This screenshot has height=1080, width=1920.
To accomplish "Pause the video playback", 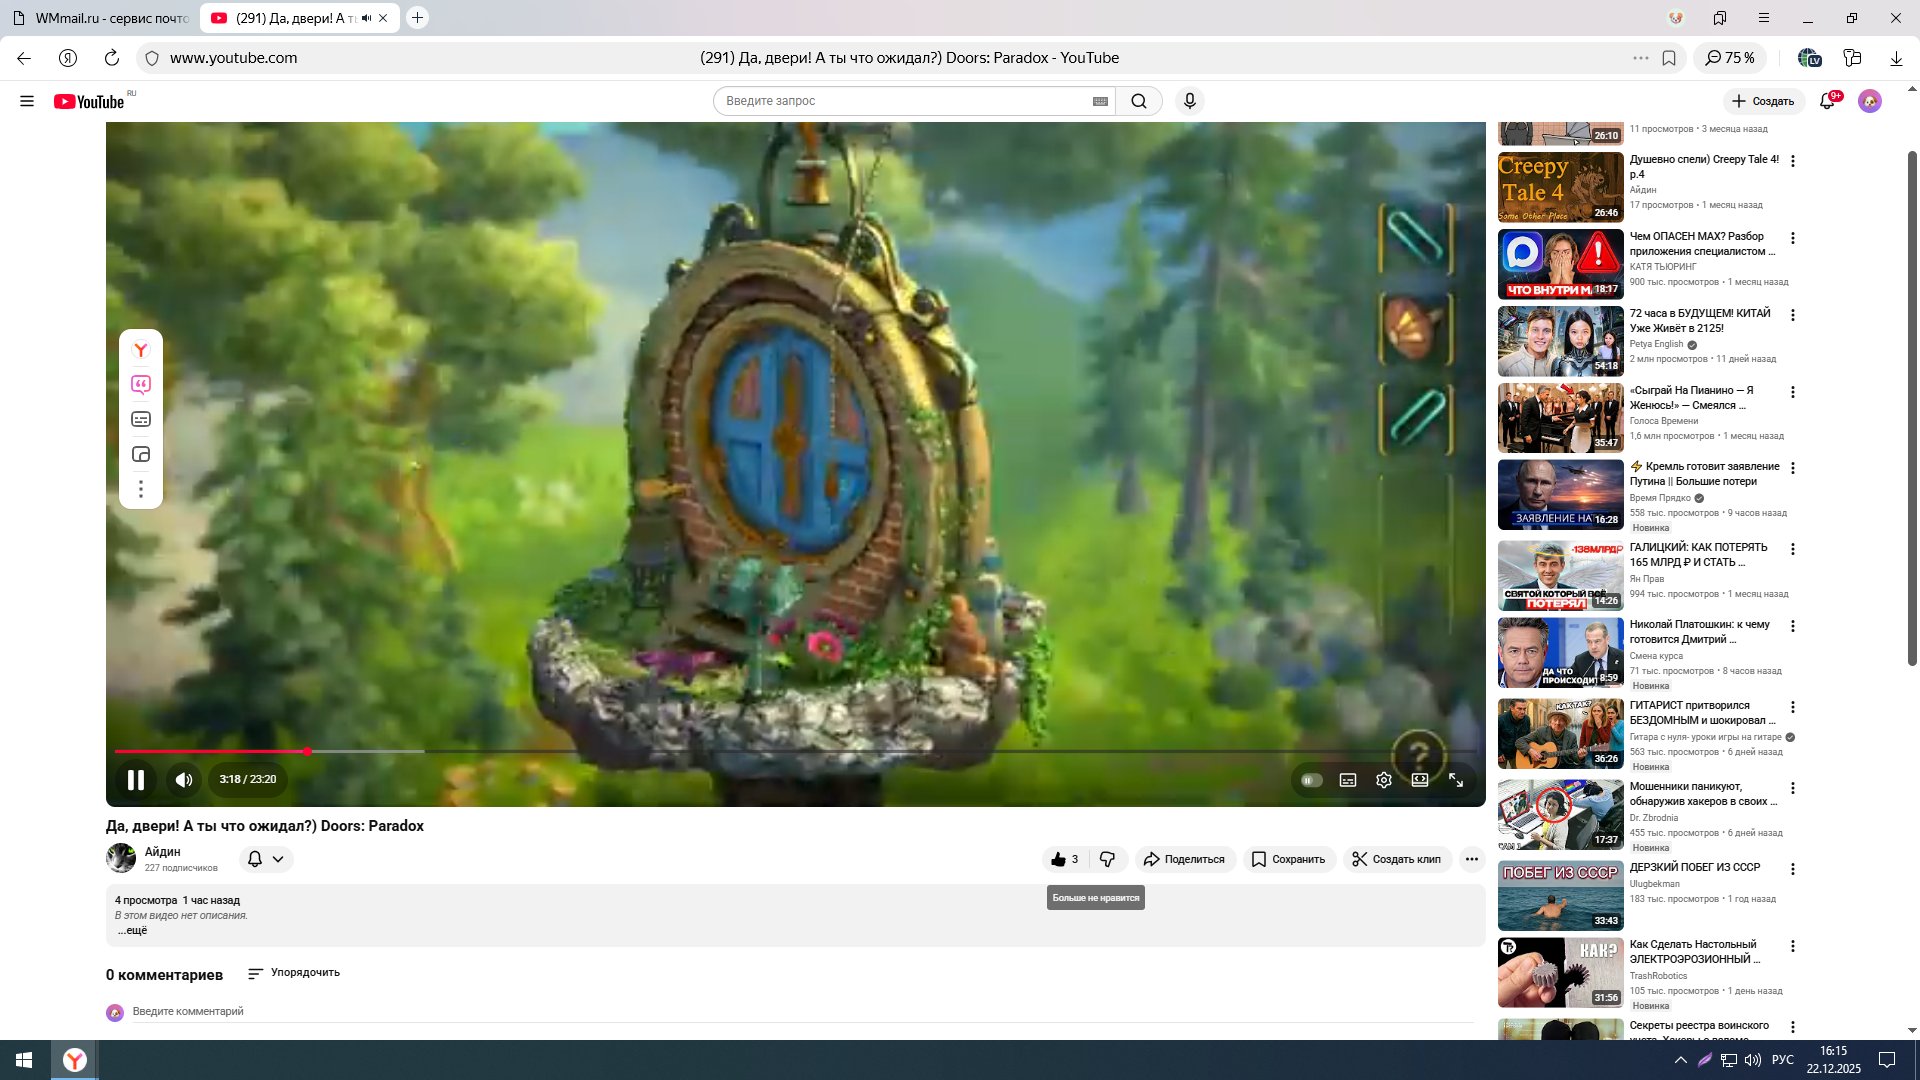I will [136, 780].
